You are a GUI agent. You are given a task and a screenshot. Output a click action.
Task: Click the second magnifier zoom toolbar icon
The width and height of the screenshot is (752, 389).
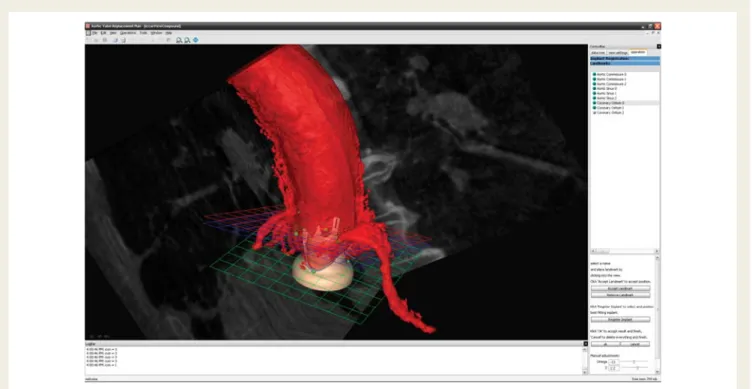(187, 40)
